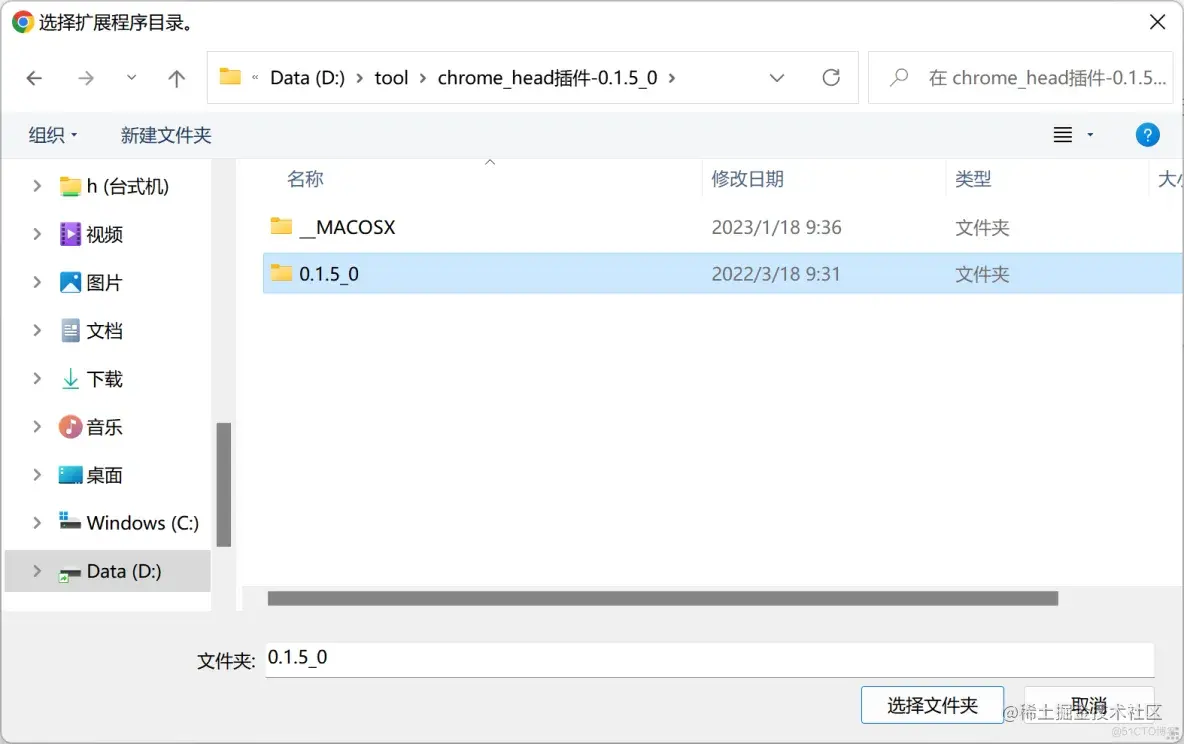
Task: Navigate back using the back arrow
Action: pyautogui.click(x=34, y=78)
